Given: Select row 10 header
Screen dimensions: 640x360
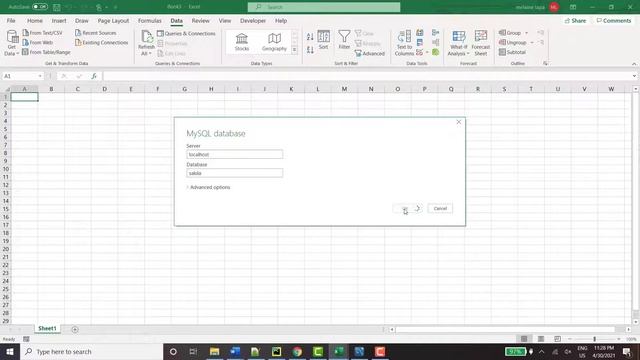Looking at the screenshot, I should (x=5, y=169).
